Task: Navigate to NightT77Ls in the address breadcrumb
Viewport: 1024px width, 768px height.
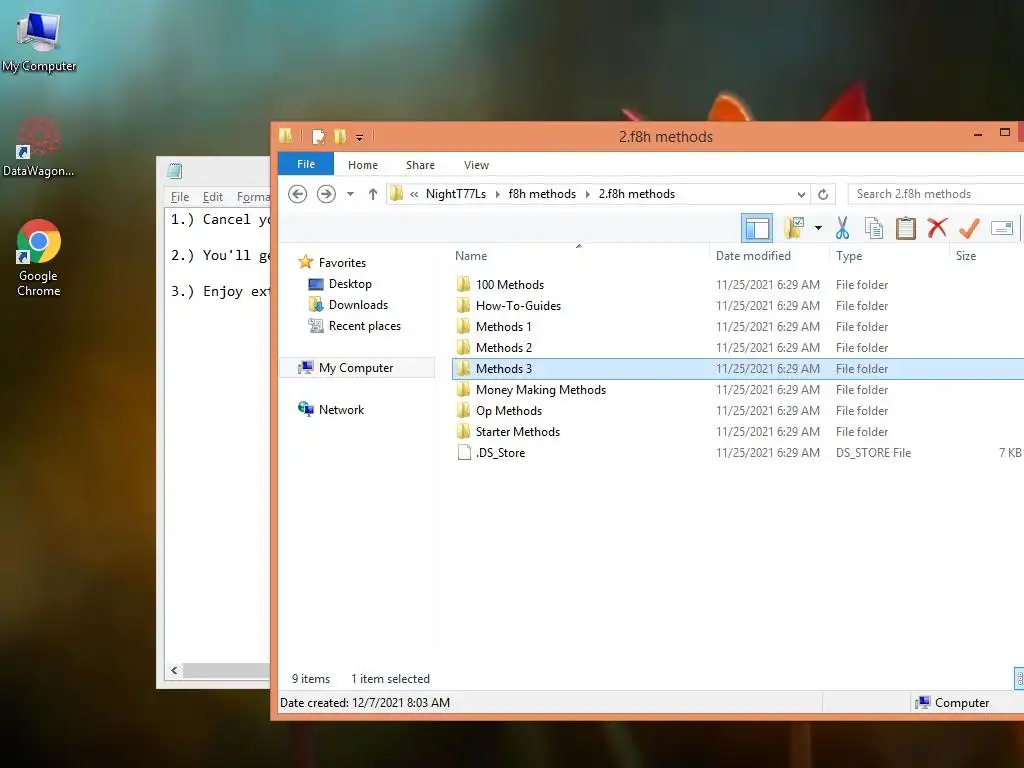Action: pyautogui.click(x=456, y=194)
